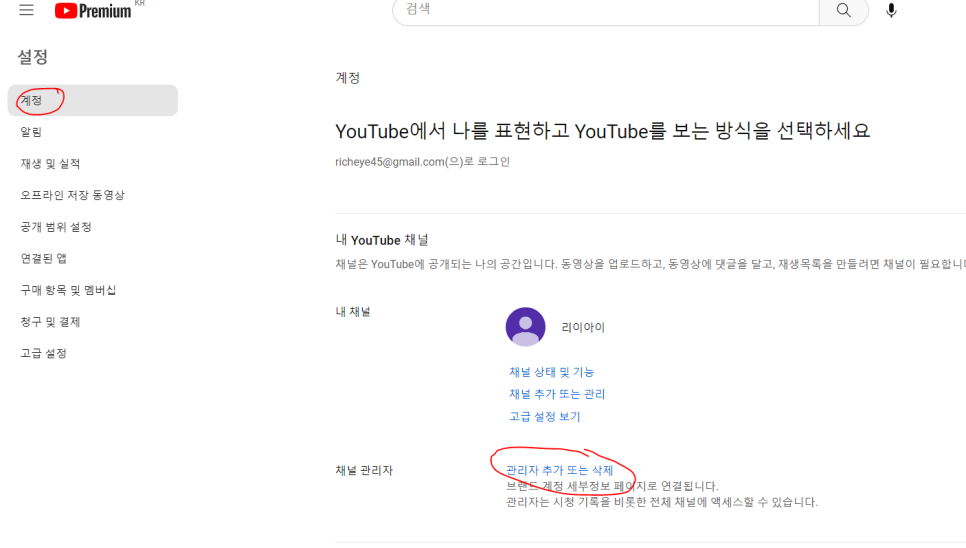Click 관리자 추가 또는 삭제 link
The image size is (966, 548).
coord(559,470)
